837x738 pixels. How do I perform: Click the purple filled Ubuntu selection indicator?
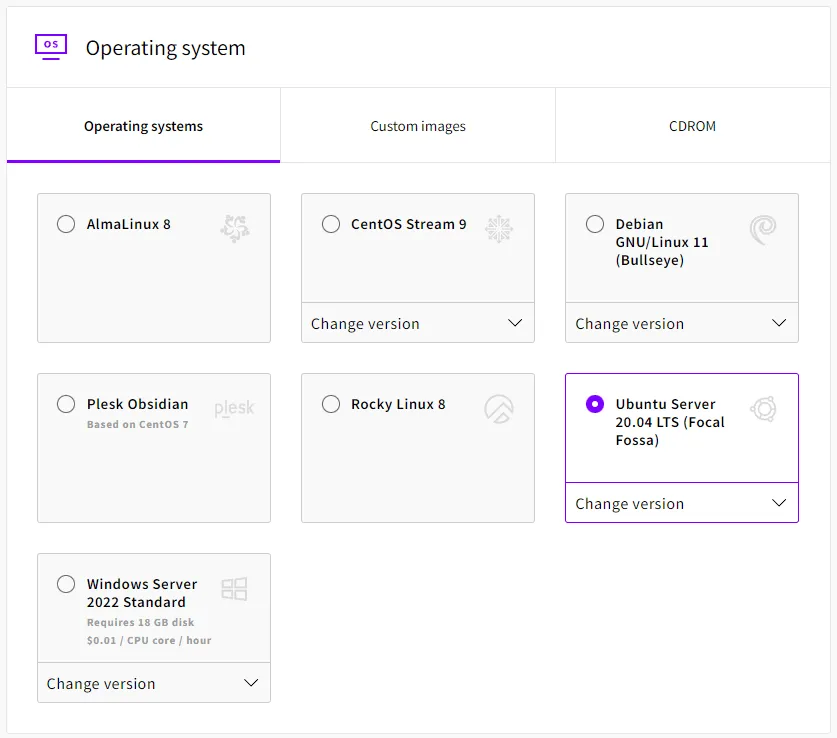click(595, 404)
